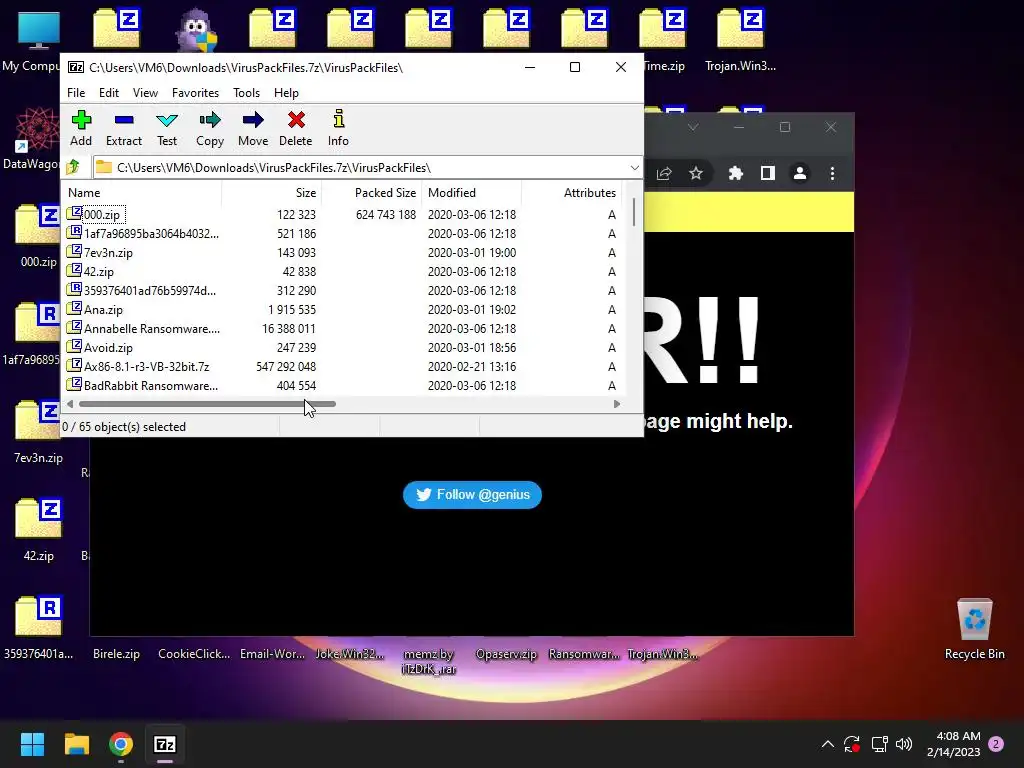Sort by Modified column header
The height and width of the screenshot is (768, 1024).
(x=472, y=193)
